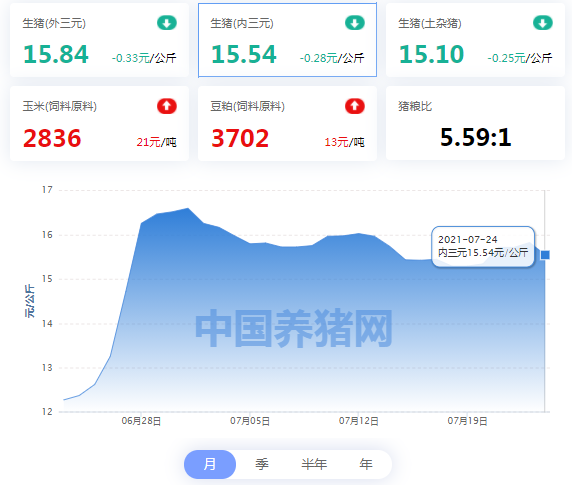Click the 2021-07-24 chart tooltip
The image size is (572, 485).
pos(483,247)
